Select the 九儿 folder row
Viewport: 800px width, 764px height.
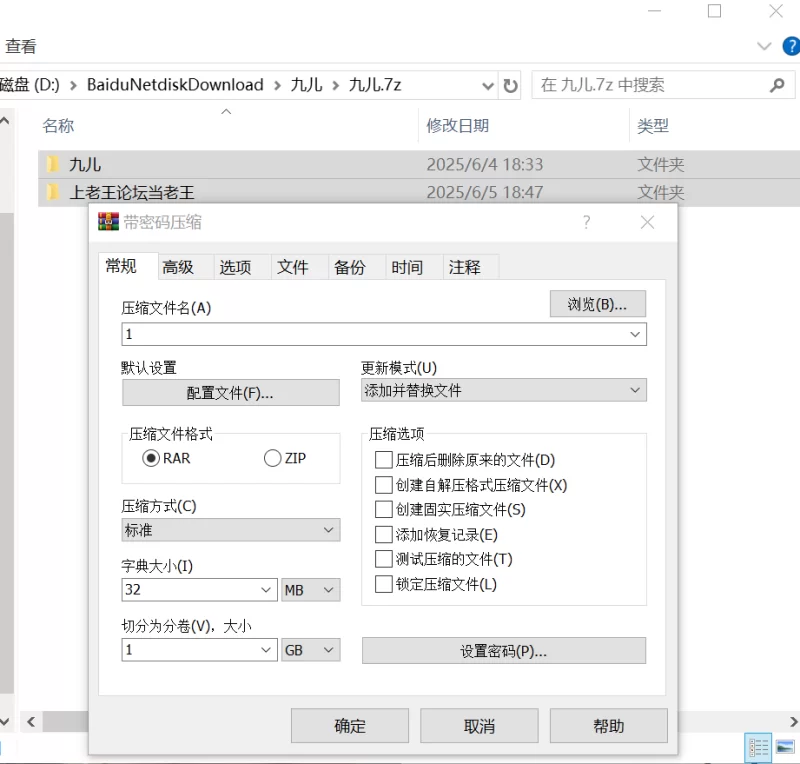tap(419, 164)
